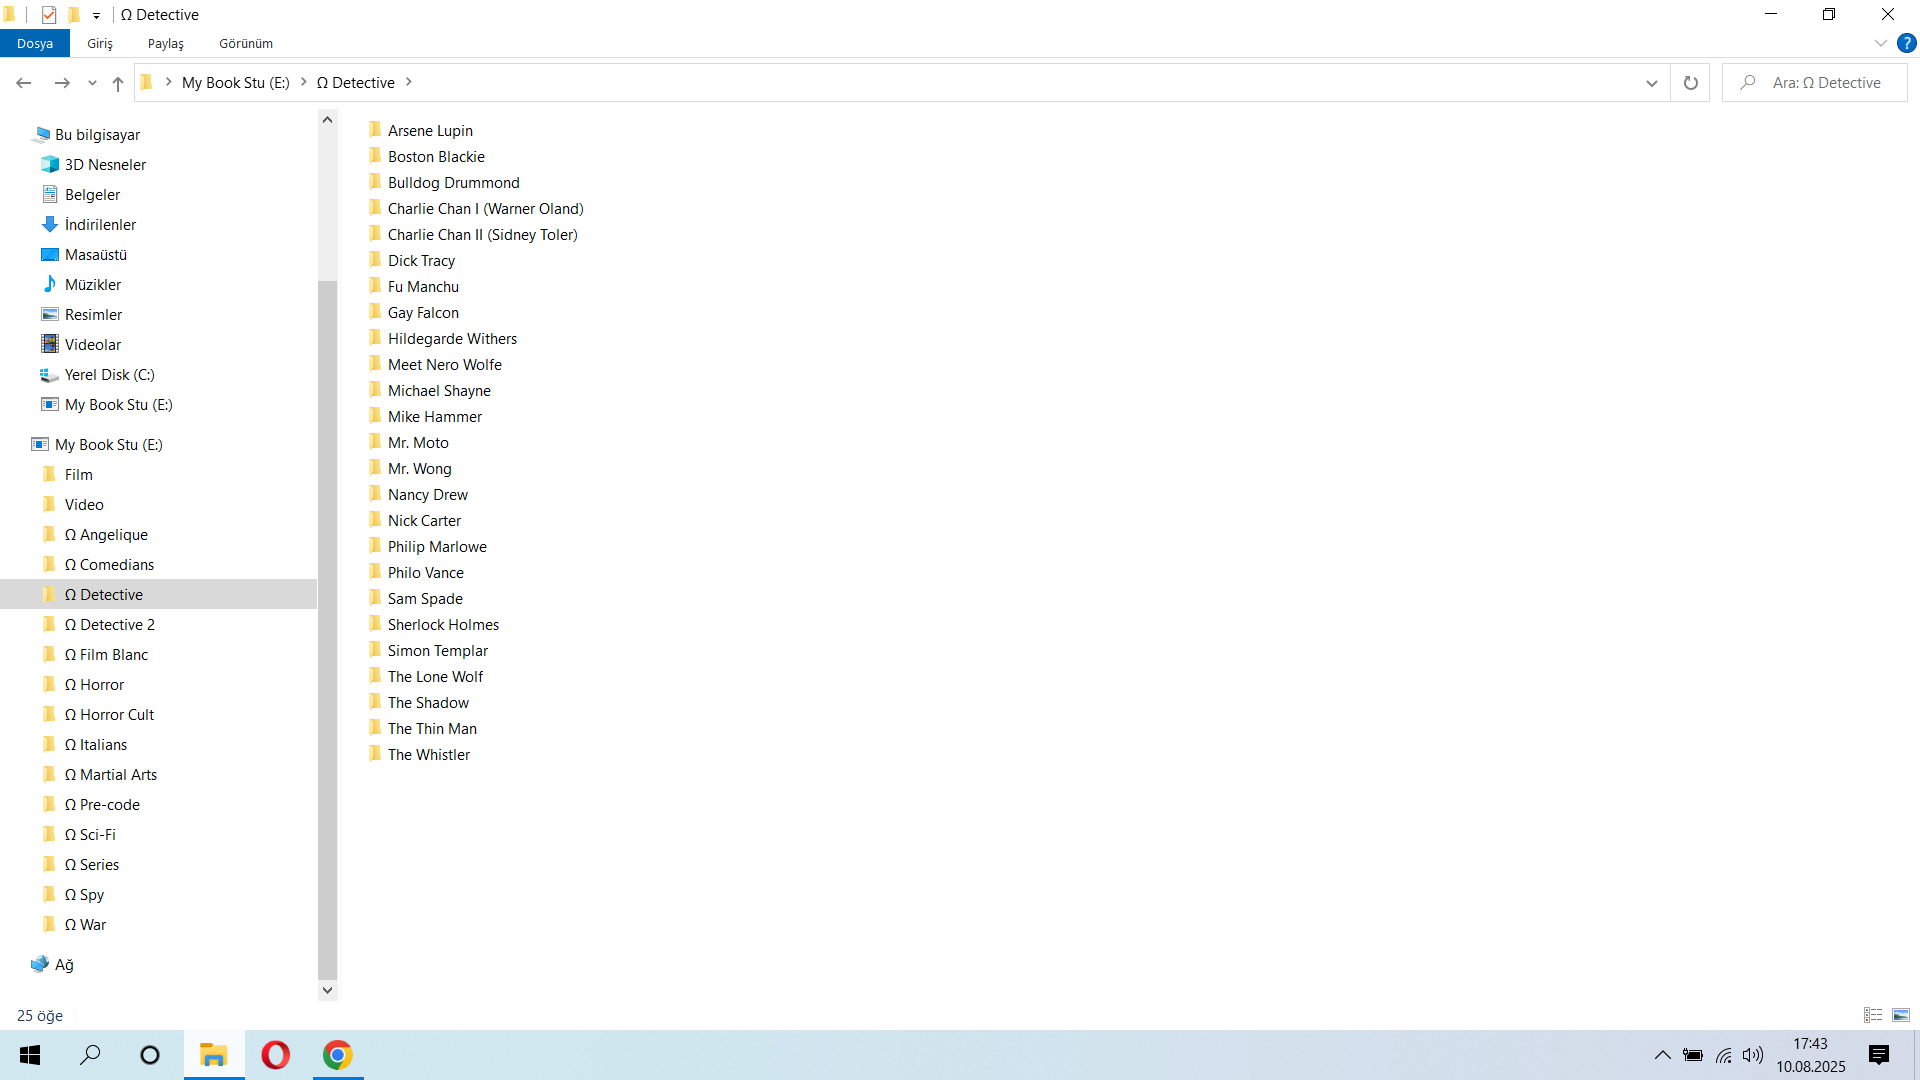Open the Help question mark icon

click(1906, 43)
